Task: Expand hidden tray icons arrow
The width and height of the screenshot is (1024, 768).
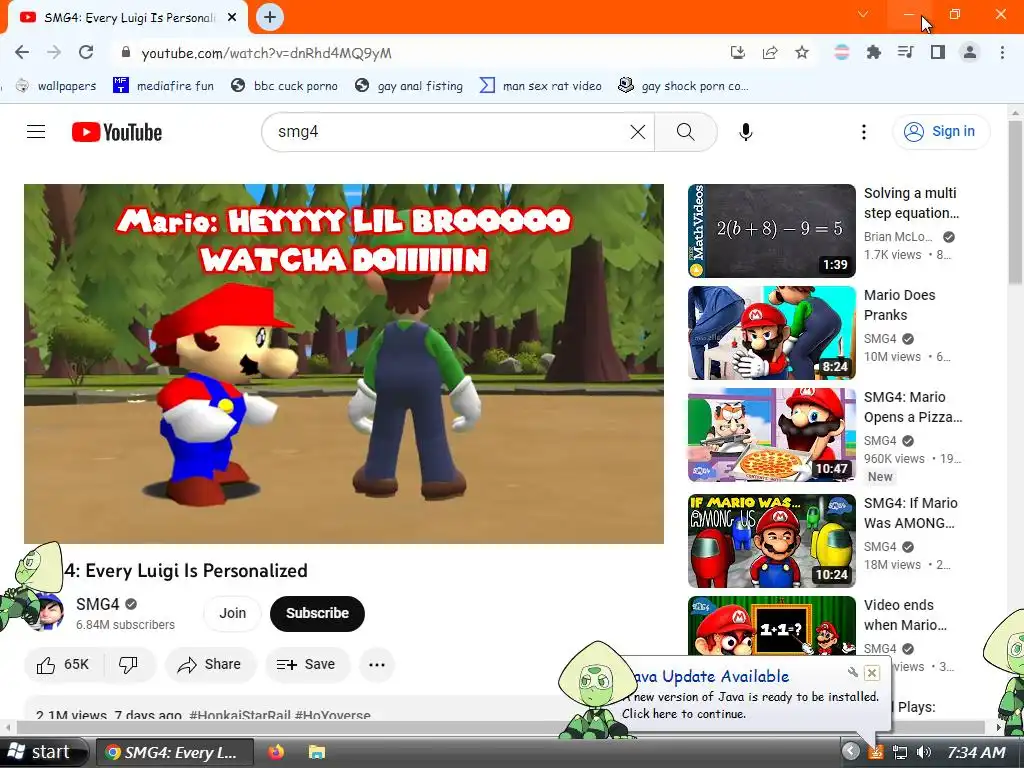Action: click(x=850, y=752)
